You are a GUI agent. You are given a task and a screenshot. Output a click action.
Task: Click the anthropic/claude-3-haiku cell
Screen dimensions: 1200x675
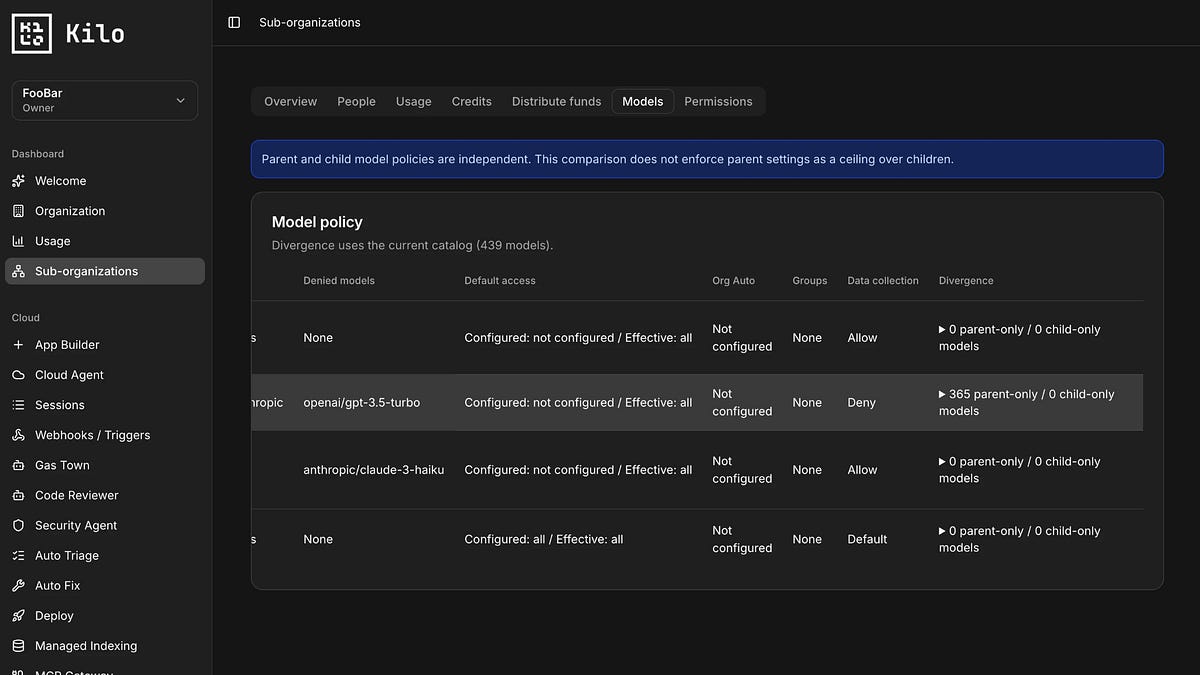coord(374,470)
